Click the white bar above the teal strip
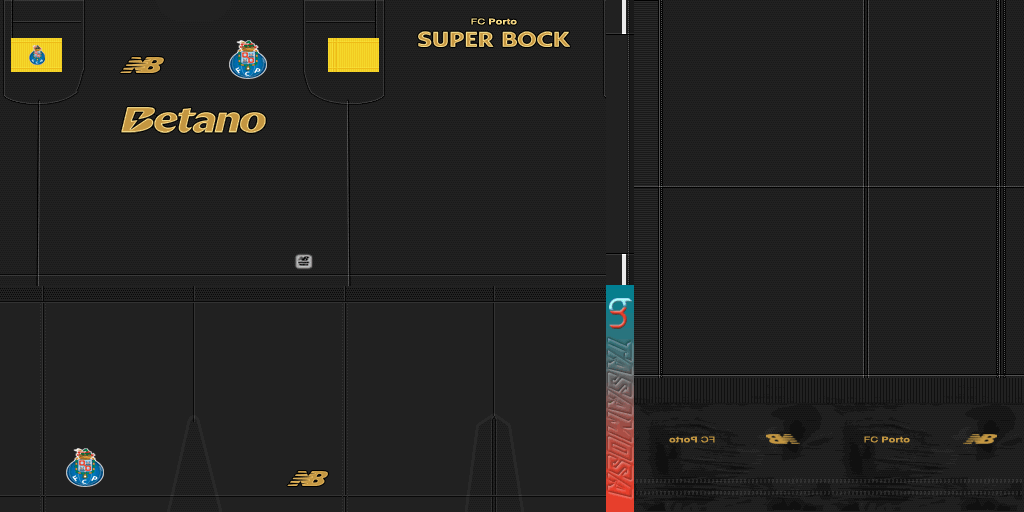This screenshot has width=1024, height=512. [x=624, y=269]
